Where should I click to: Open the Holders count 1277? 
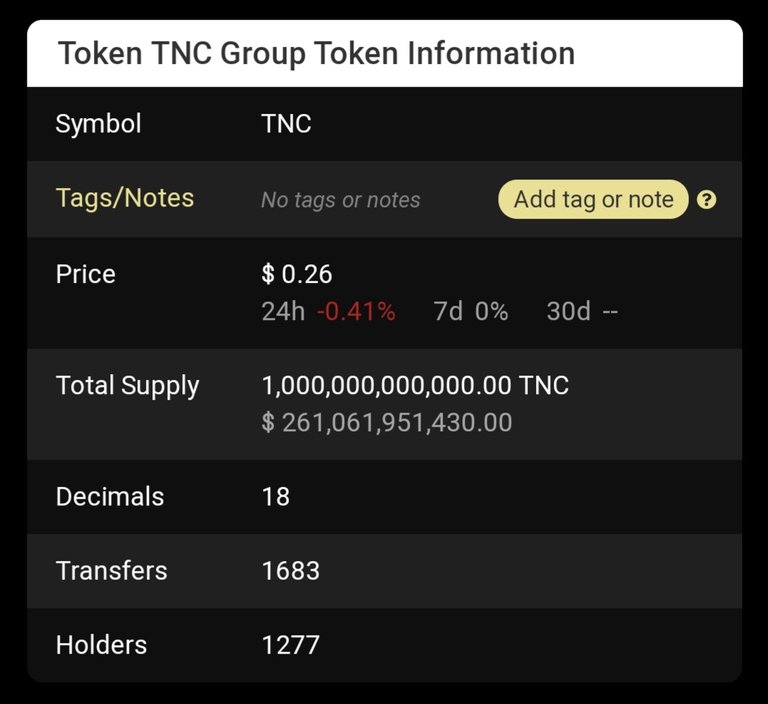point(291,645)
